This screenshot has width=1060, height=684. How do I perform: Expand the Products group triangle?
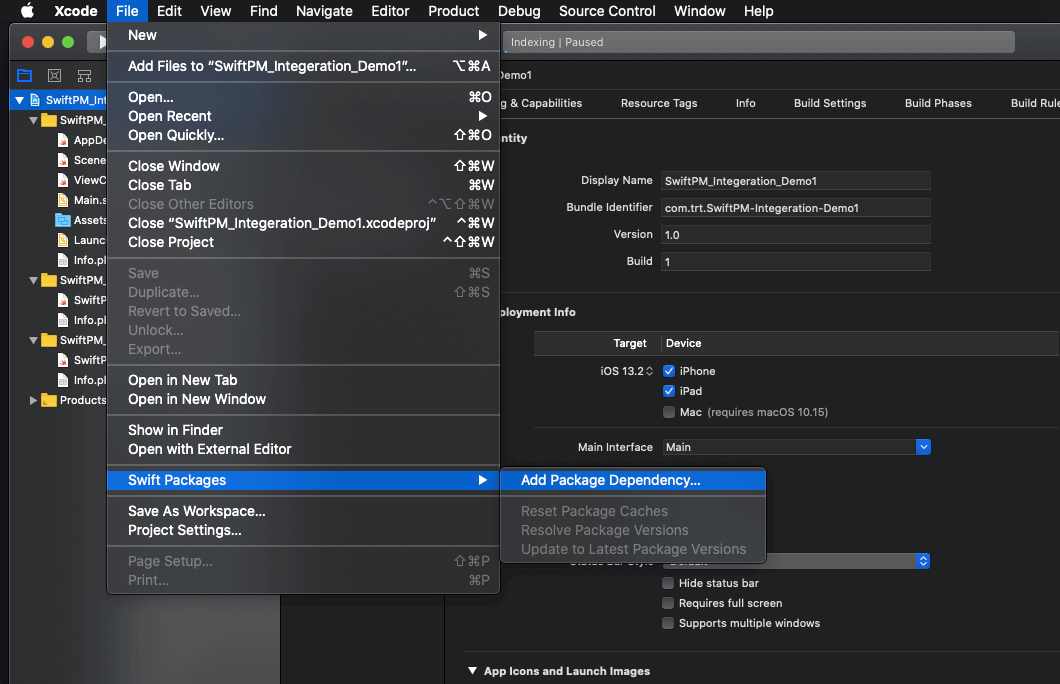[33, 400]
